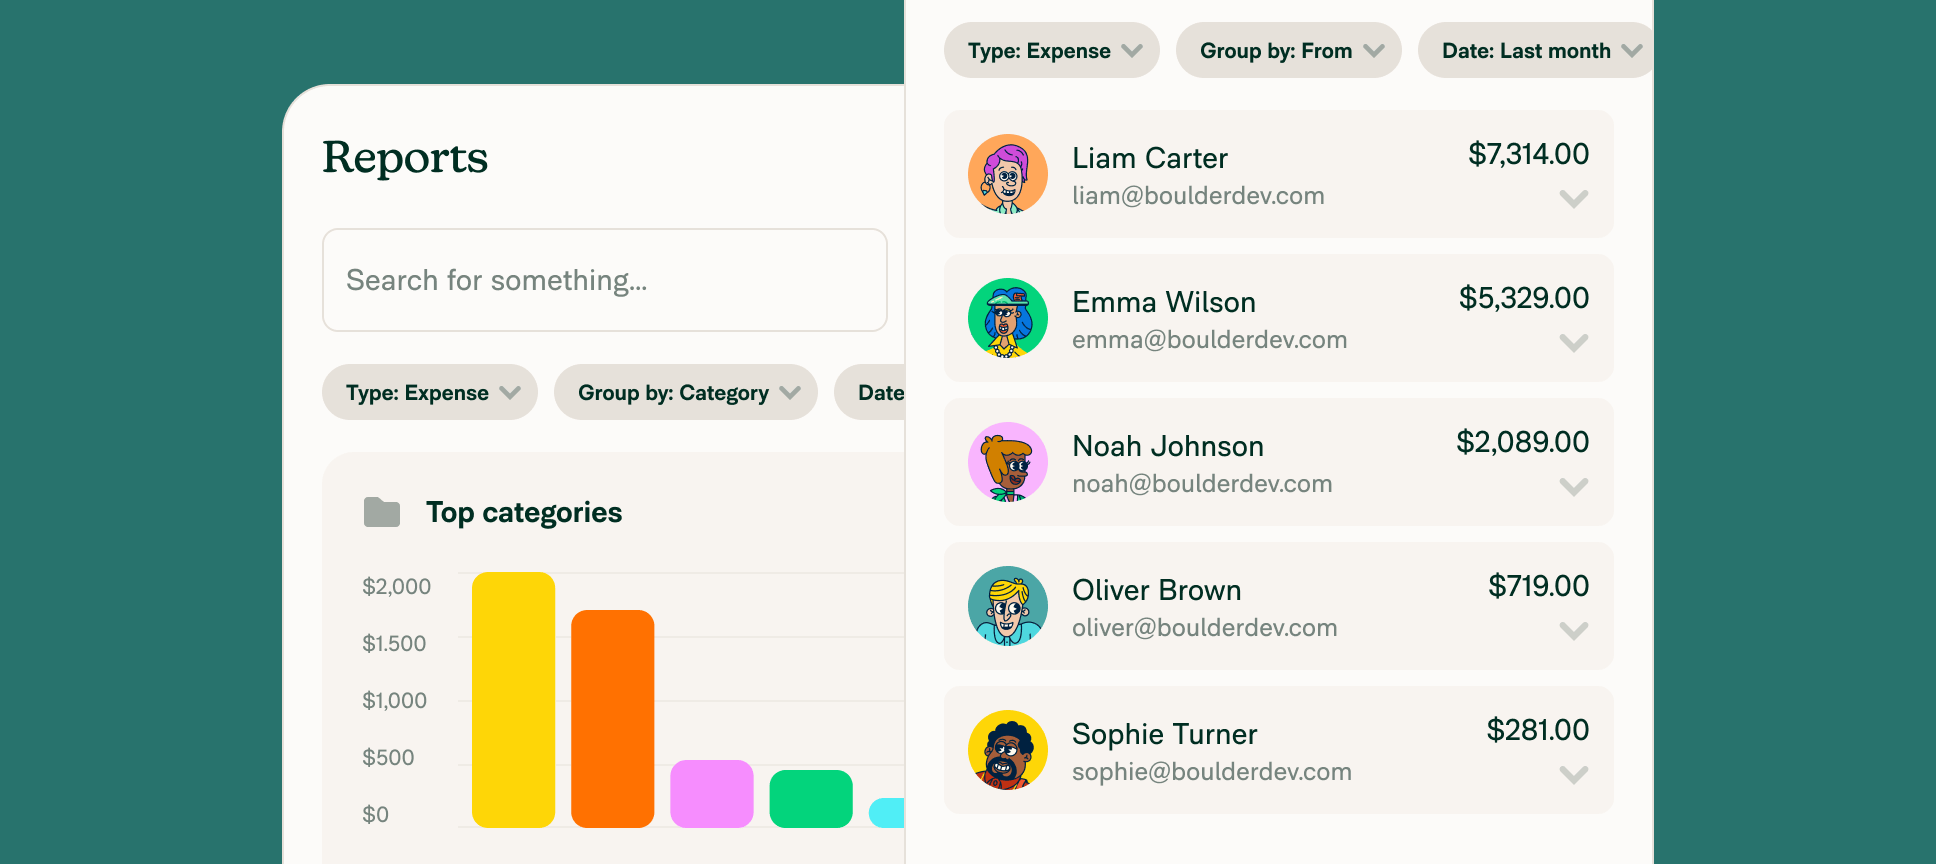Viewport: 1936px width, 864px height.
Task: Select the green bar in the chart
Action: [811, 799]
